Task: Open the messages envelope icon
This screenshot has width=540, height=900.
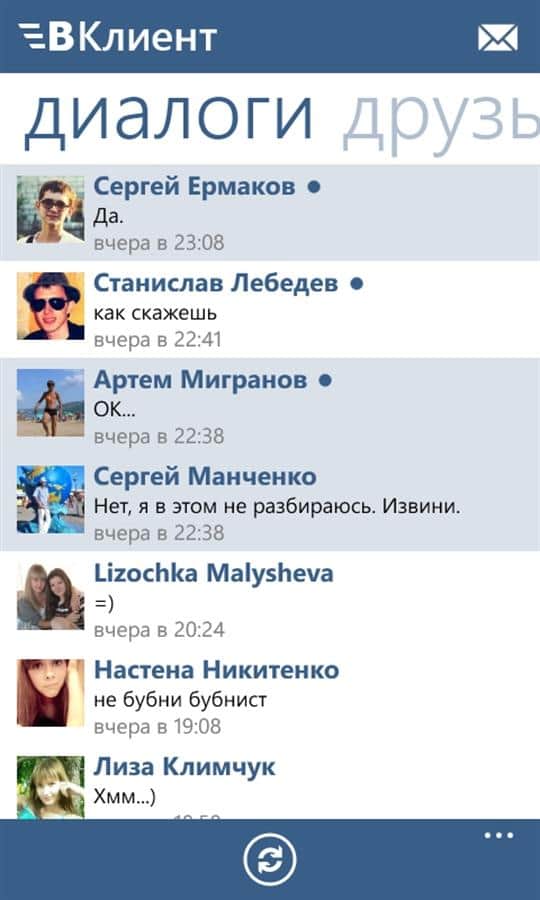Action: click(x=498, y=38)
